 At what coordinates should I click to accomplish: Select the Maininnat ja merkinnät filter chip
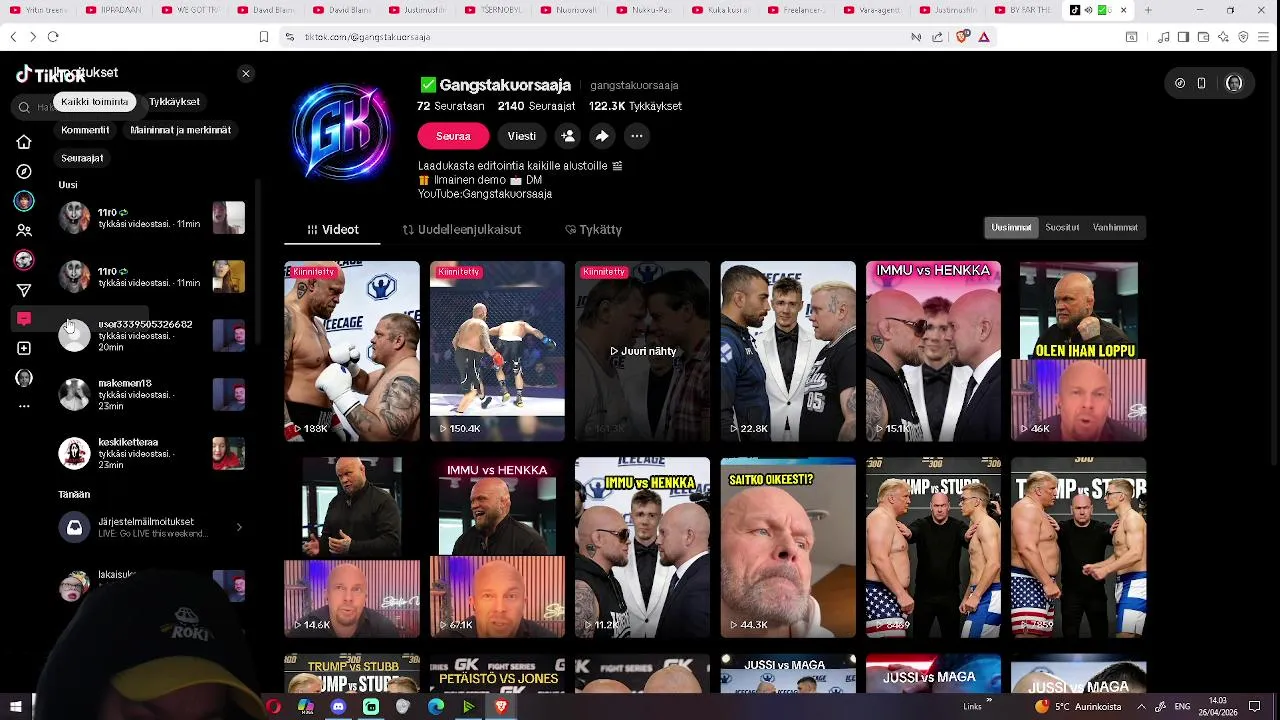tap(180, 130)
